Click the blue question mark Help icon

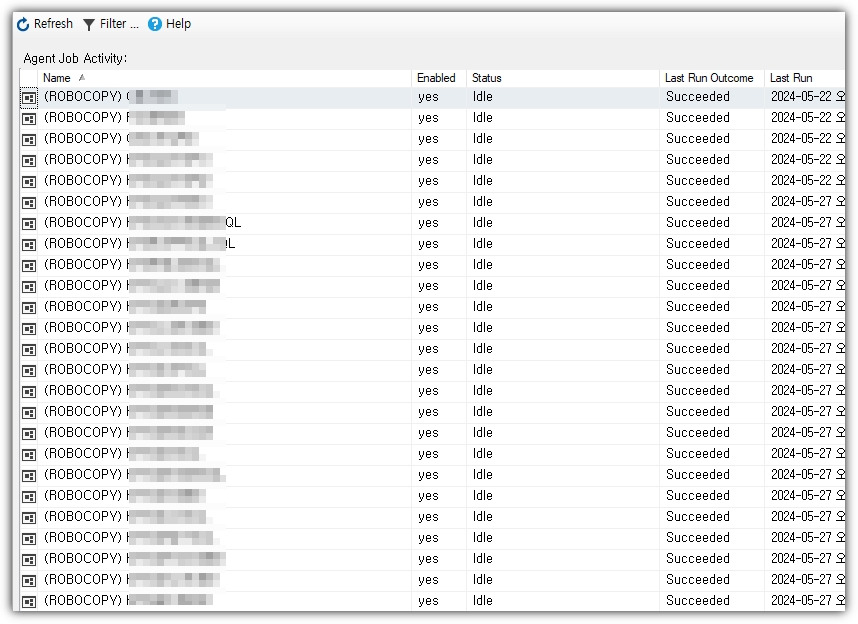pyautogui.click(x=155, y=24)
